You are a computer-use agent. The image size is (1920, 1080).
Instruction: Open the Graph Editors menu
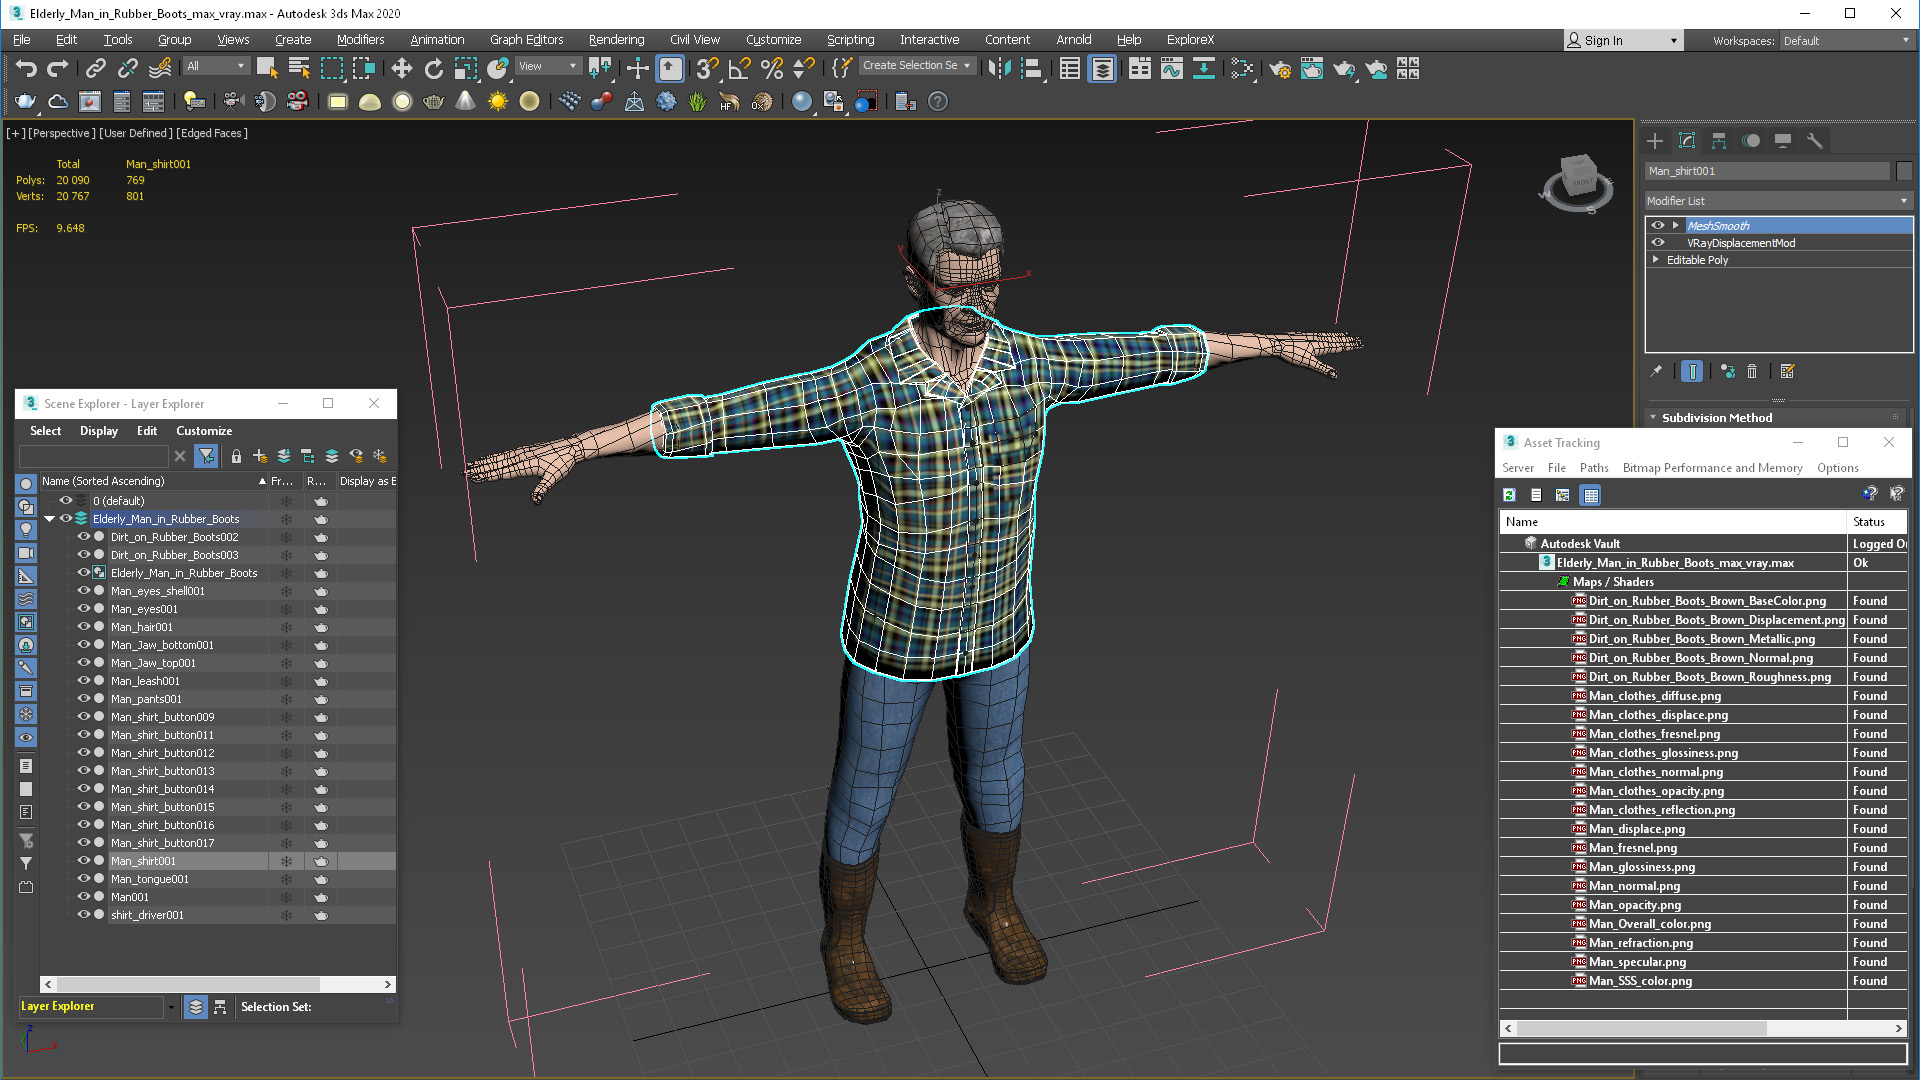point(526,40)
